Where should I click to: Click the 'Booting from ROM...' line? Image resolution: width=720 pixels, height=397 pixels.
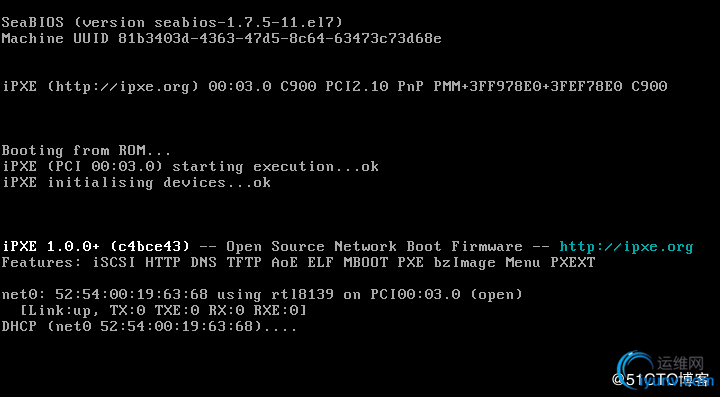86,151
